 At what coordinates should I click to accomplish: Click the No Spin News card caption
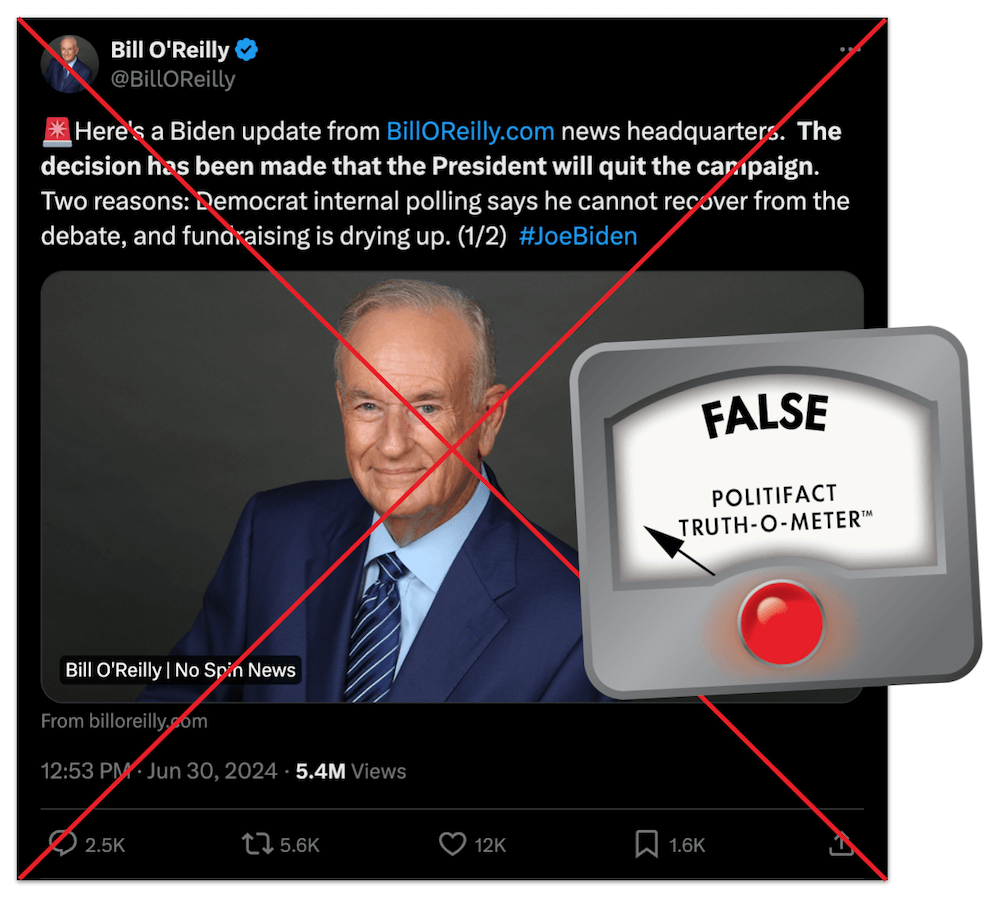click(x=180, y=670)
